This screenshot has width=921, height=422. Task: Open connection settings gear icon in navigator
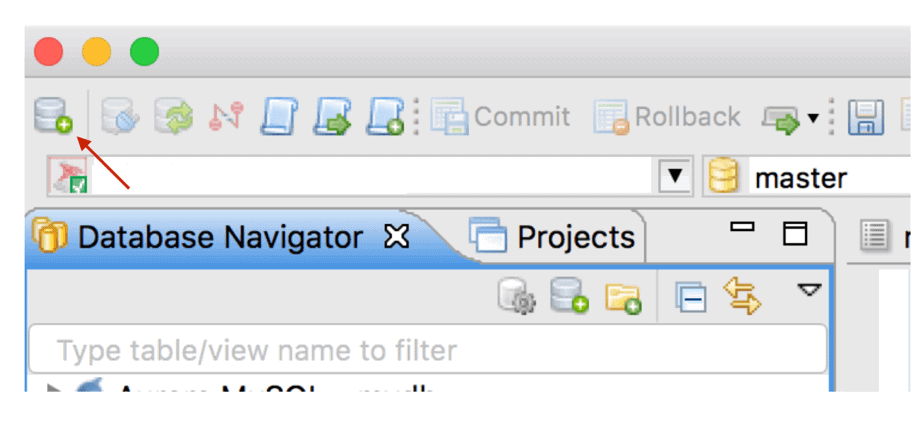tap(517, 296)
